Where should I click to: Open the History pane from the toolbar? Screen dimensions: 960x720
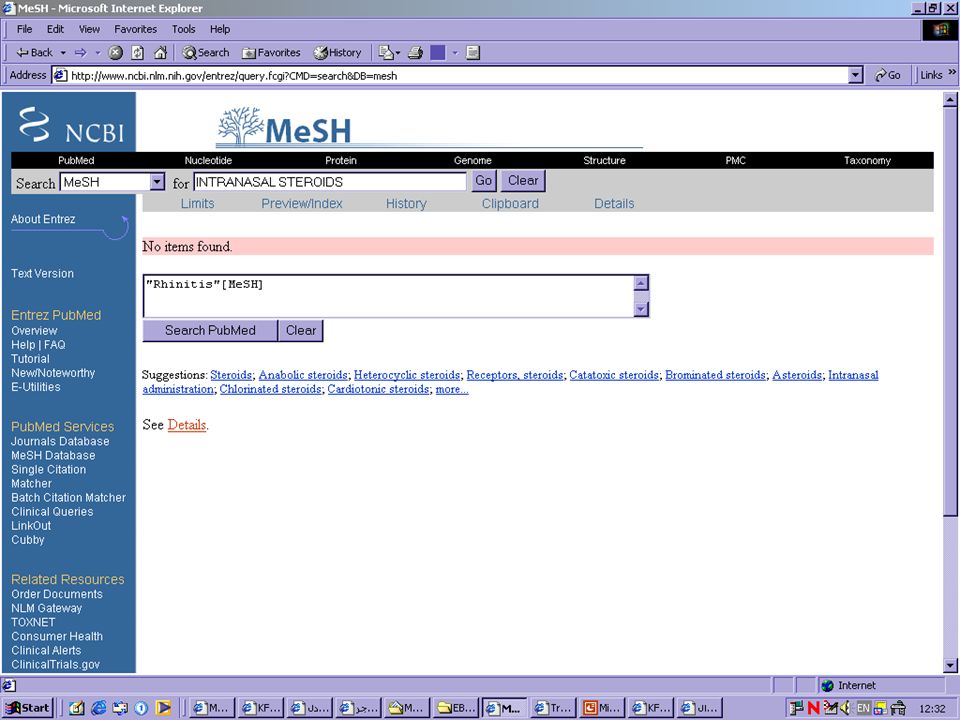click(337, 53)
